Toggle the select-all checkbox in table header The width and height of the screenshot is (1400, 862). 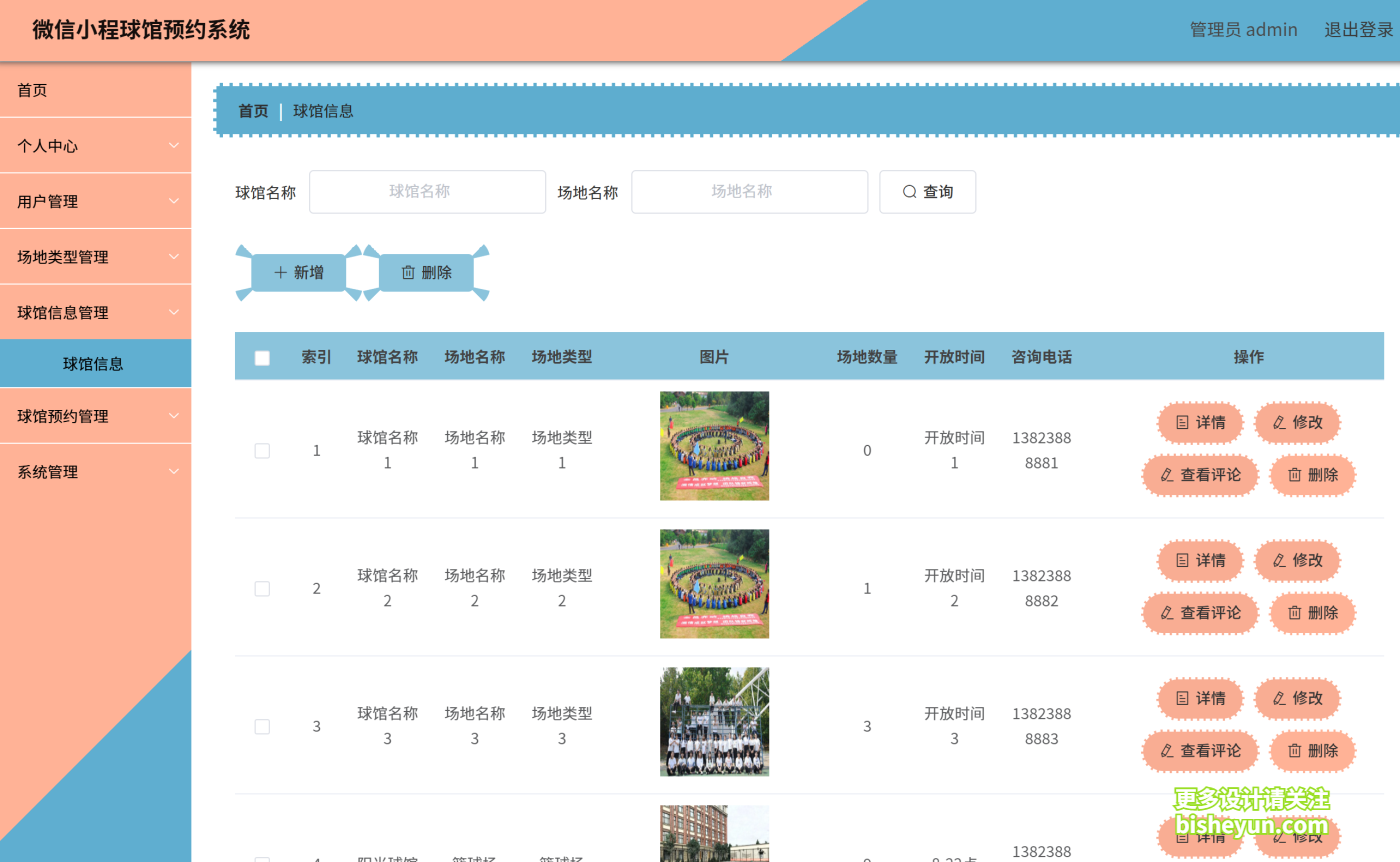pyautogui.click(x=262, y=357)
